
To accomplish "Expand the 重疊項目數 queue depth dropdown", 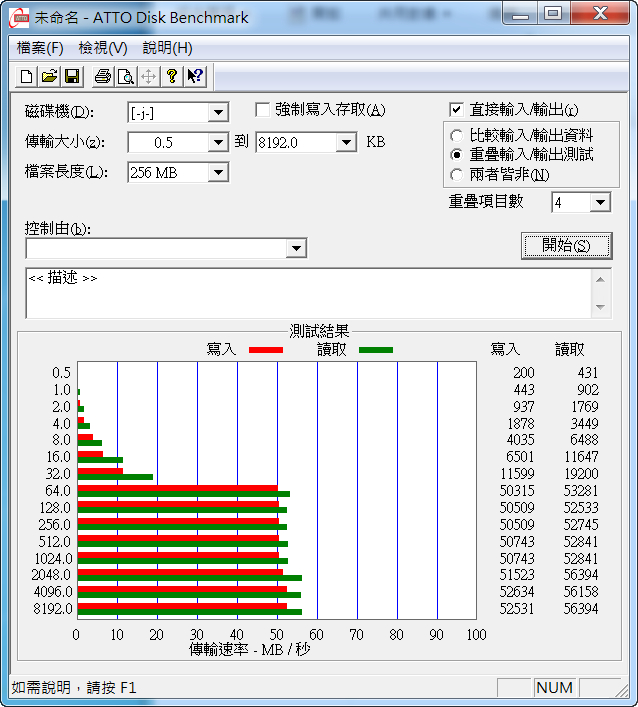I will pyautogui.click(x=600, y=202).
